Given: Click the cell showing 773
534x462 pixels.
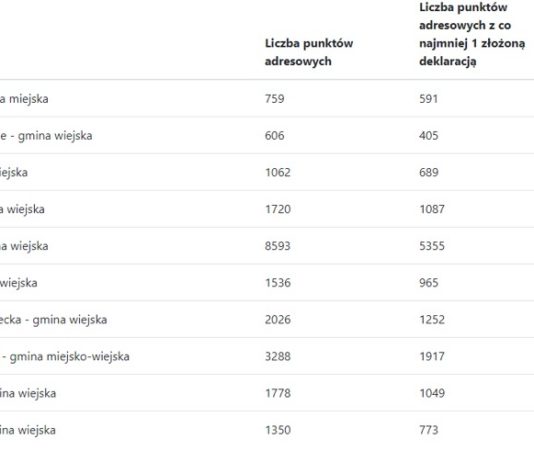Looking at the screenshot, I should point(428,430).
